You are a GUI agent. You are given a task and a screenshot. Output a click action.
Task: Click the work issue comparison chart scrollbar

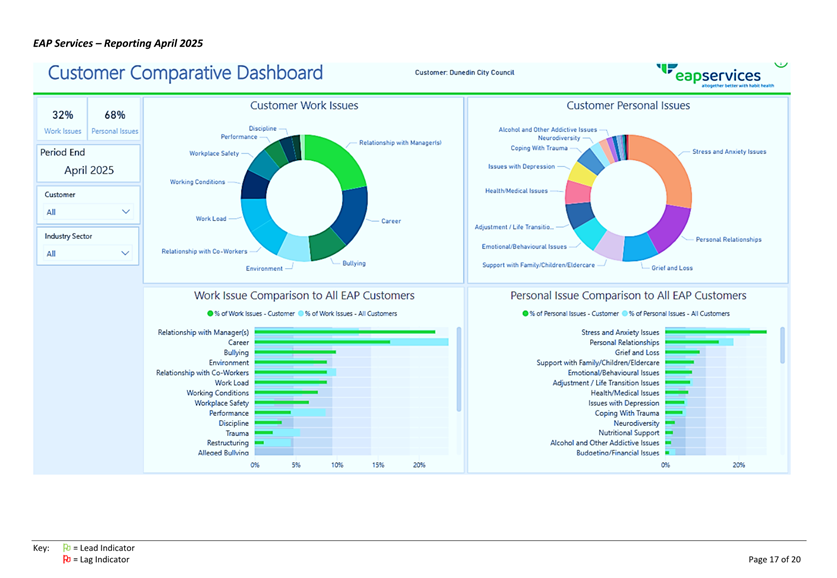(459, 368)
